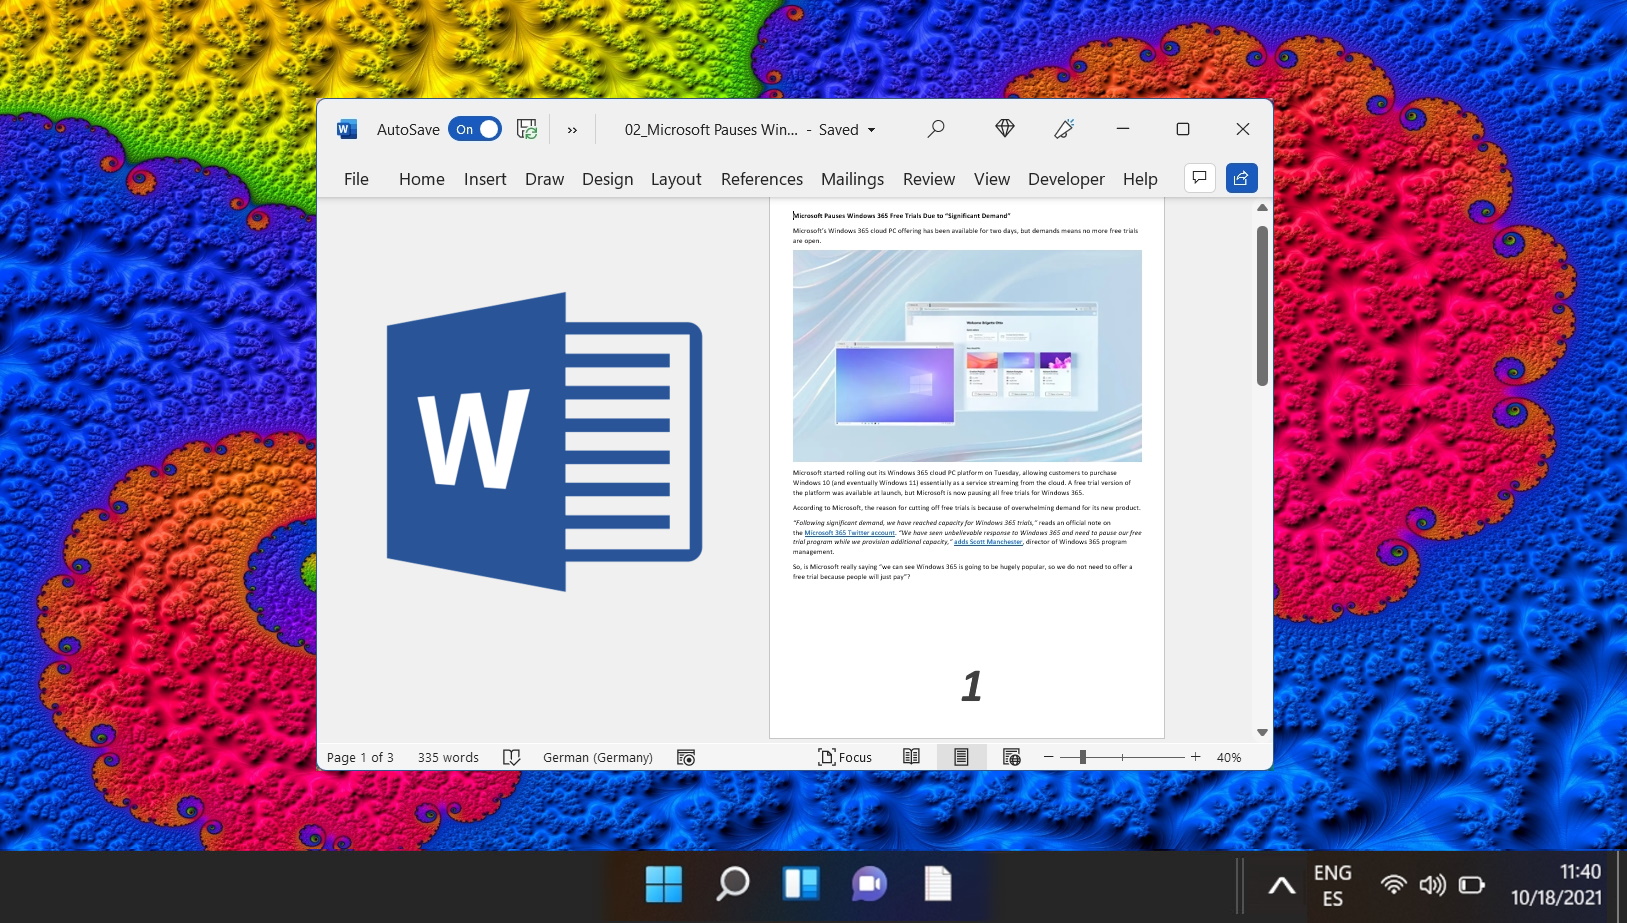
Task: Open the File menu
Action: click(356, 179)
